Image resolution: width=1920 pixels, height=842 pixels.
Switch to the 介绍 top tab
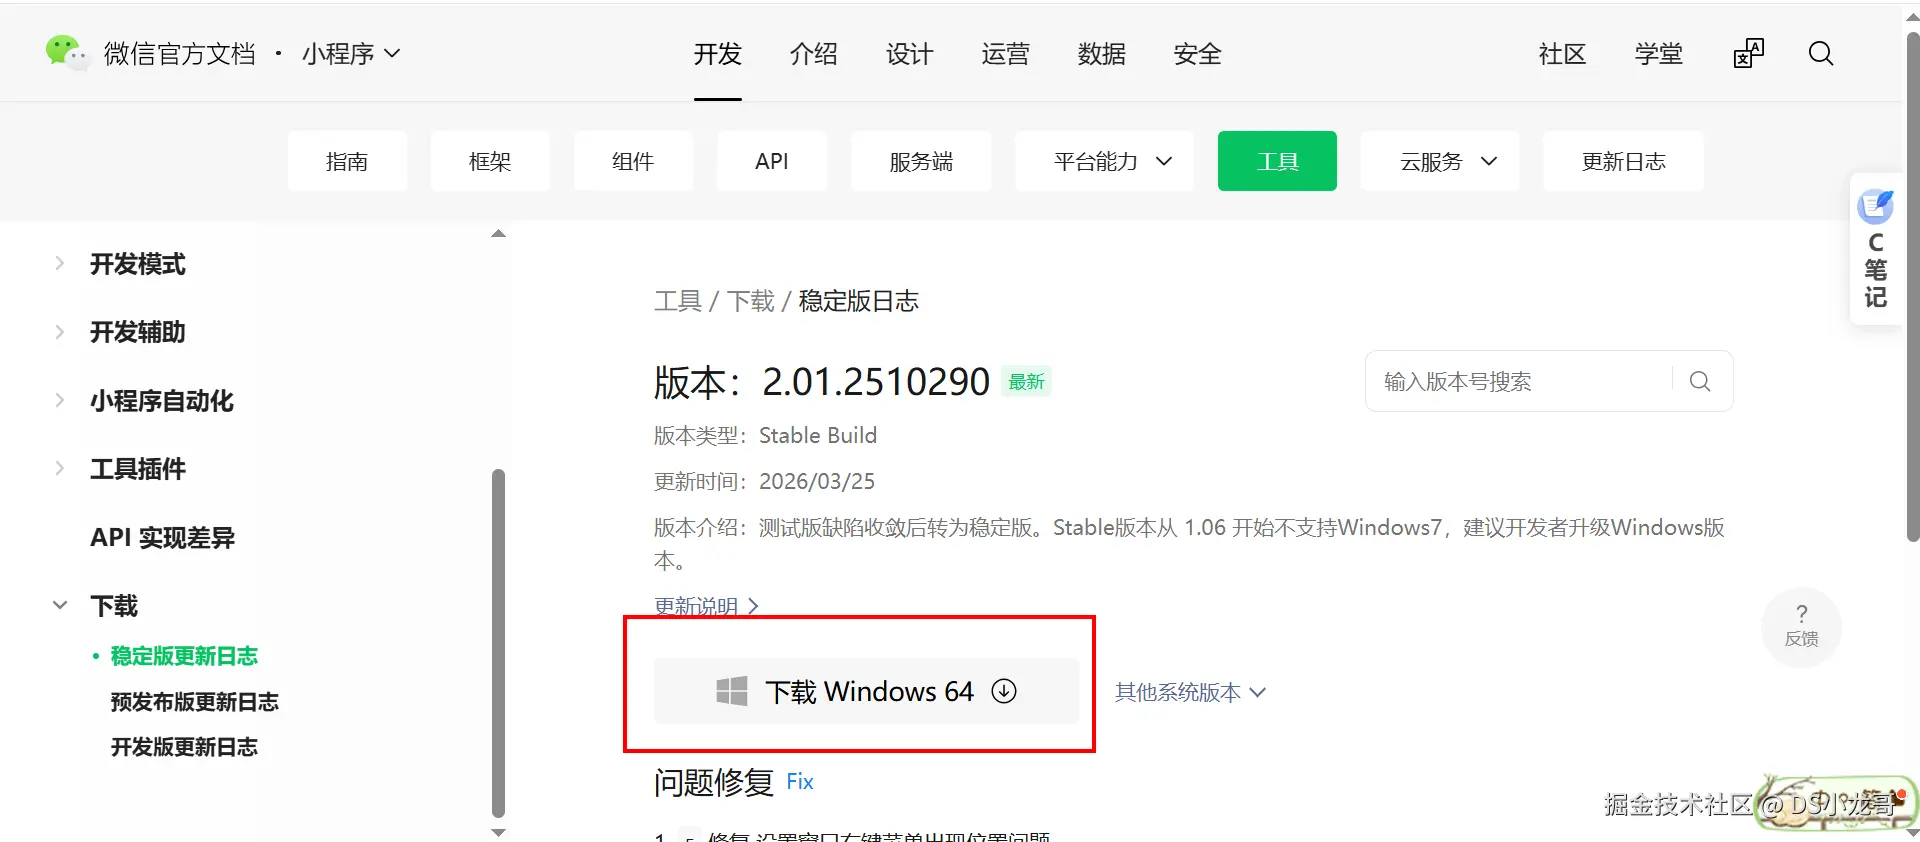(x=814, y=54)
